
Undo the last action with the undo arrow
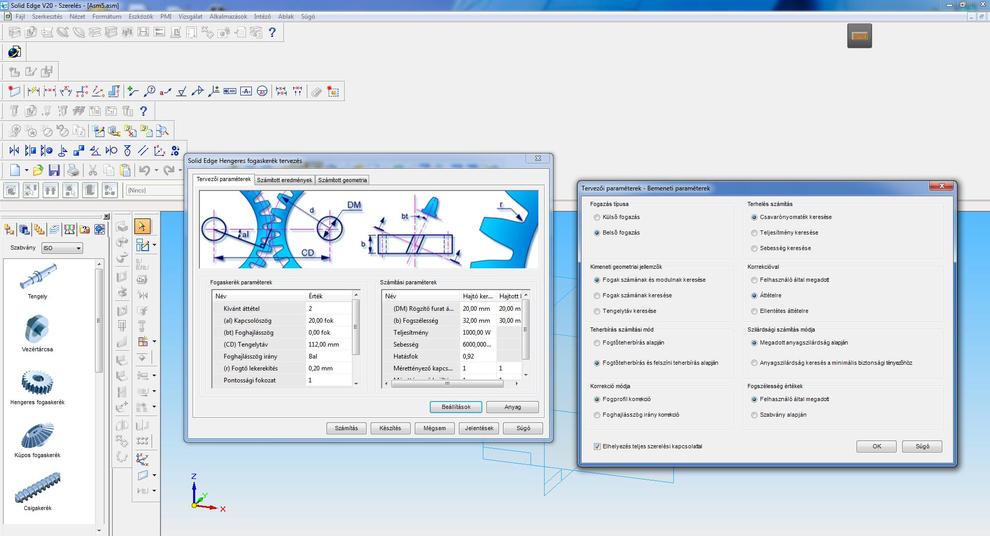pos(145,170)
